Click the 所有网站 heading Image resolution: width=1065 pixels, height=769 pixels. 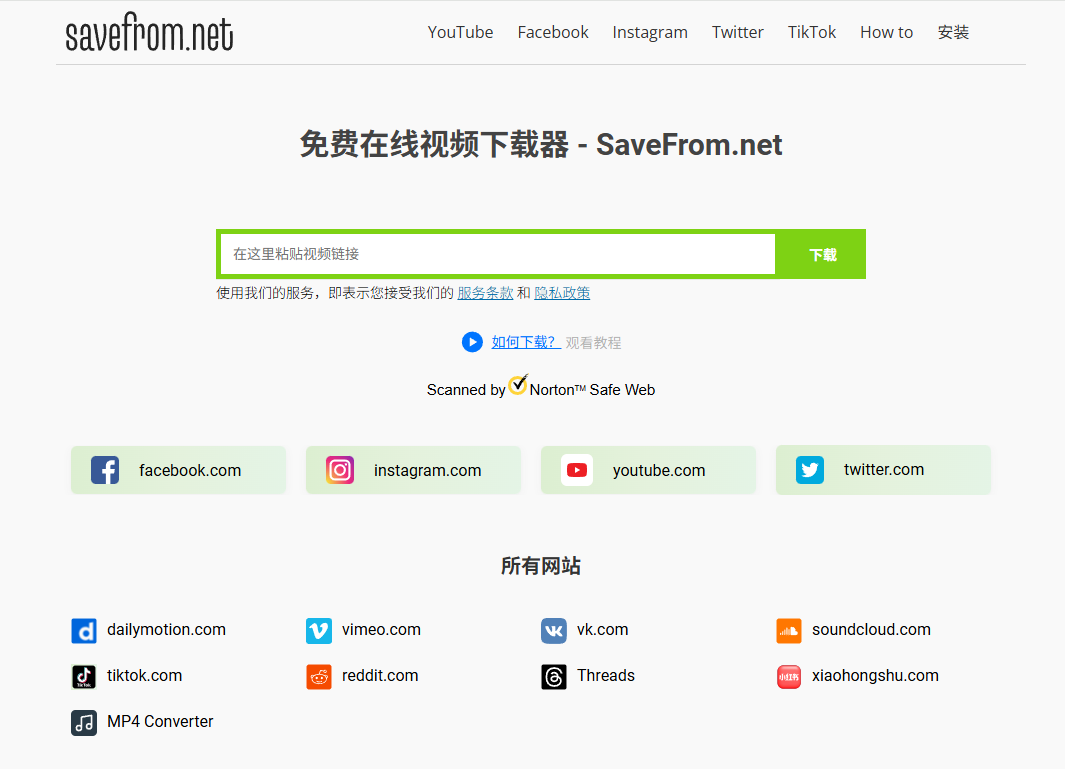[x=541, y=566]
